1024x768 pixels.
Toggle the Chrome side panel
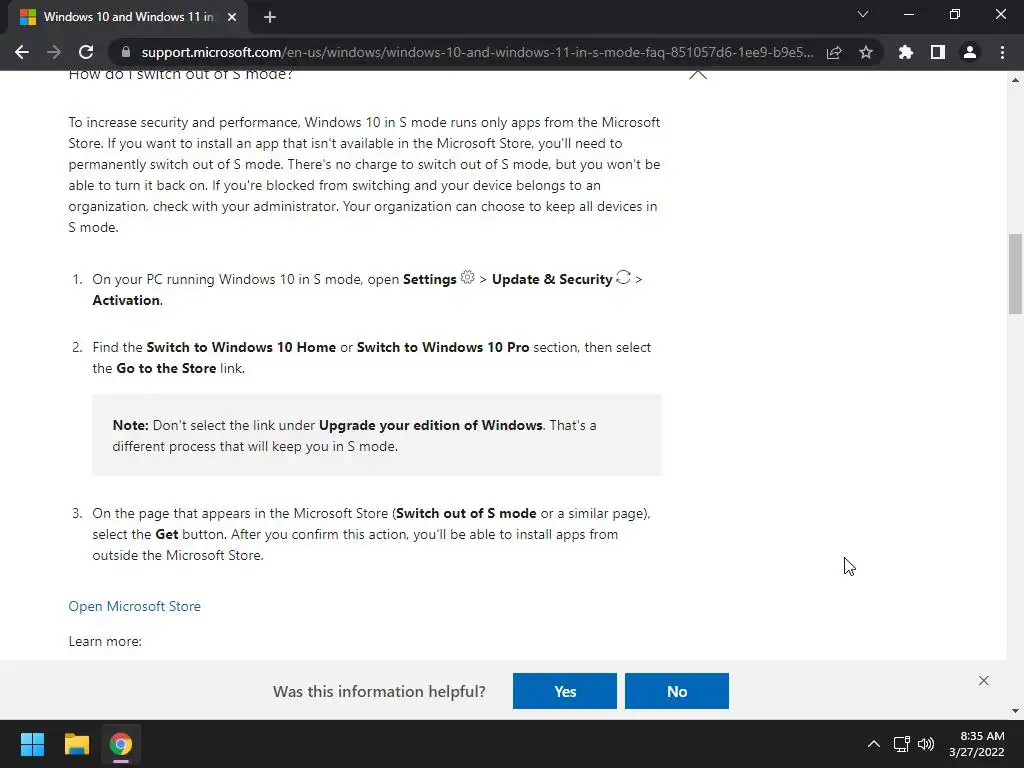pos(938,52)
